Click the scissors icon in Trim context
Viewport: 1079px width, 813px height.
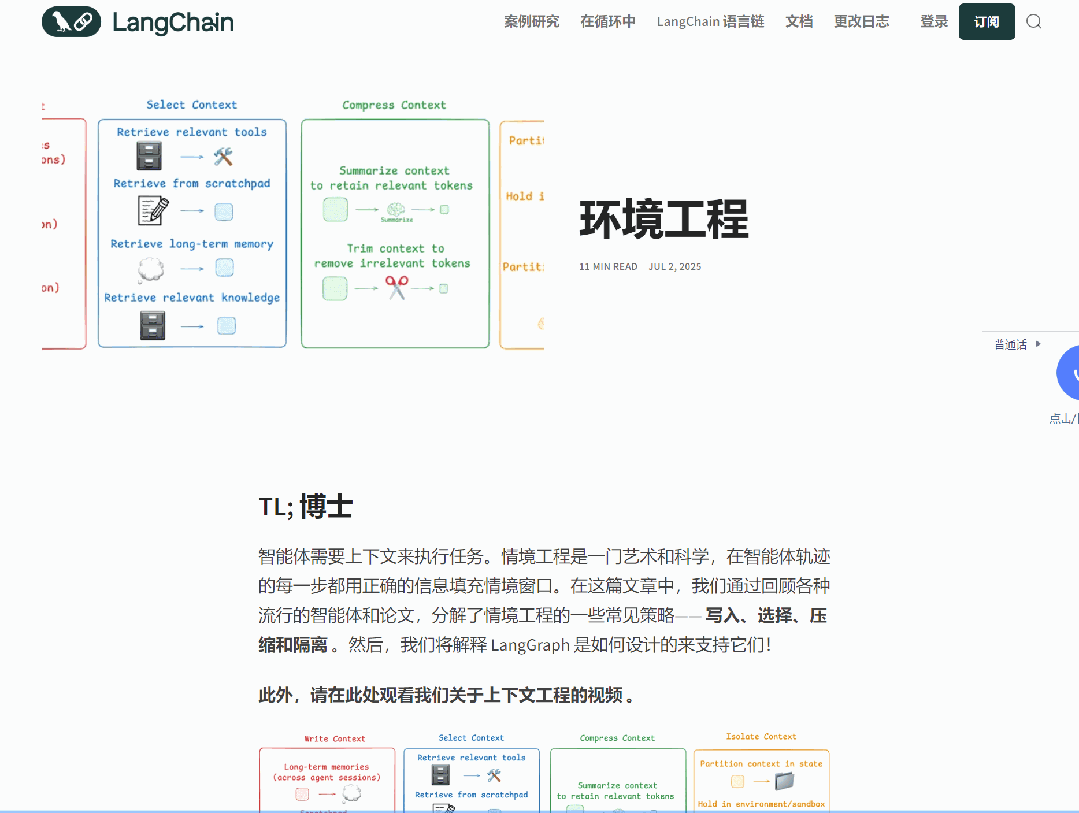[x=396, y=287]
